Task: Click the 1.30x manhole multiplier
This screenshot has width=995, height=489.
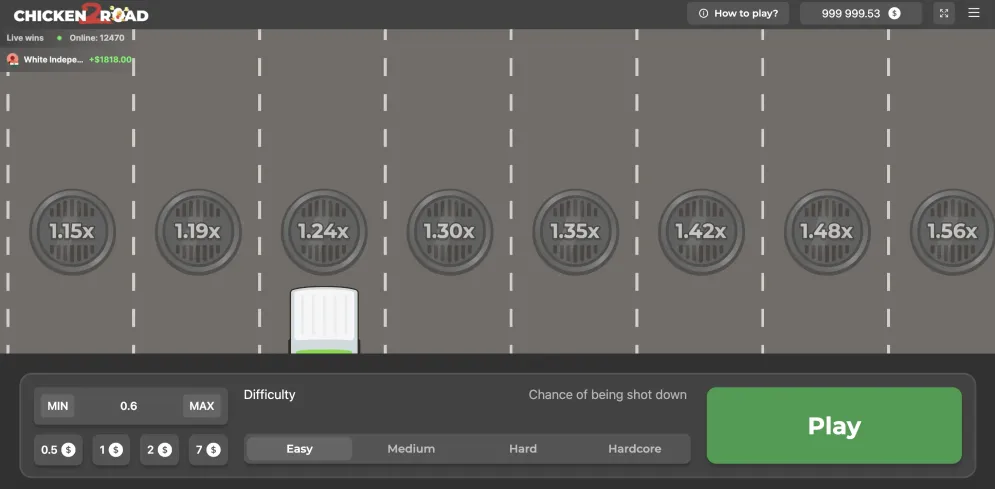Action: pyautogui.click(x=449, y=231)
